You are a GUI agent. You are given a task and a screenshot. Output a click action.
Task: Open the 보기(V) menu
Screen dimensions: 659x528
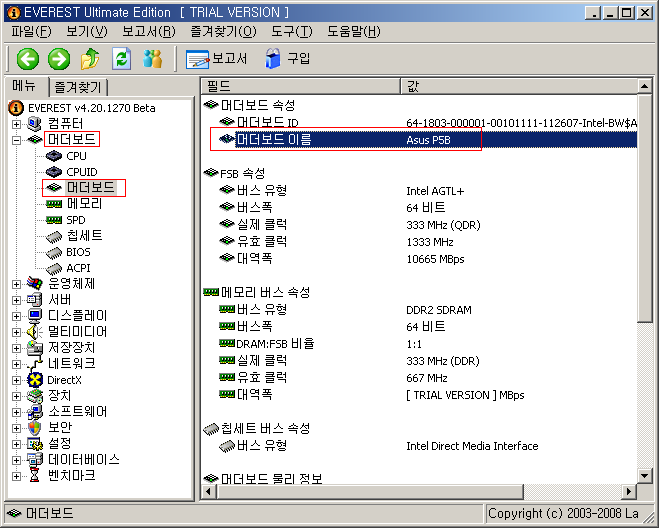pos(87,32)
